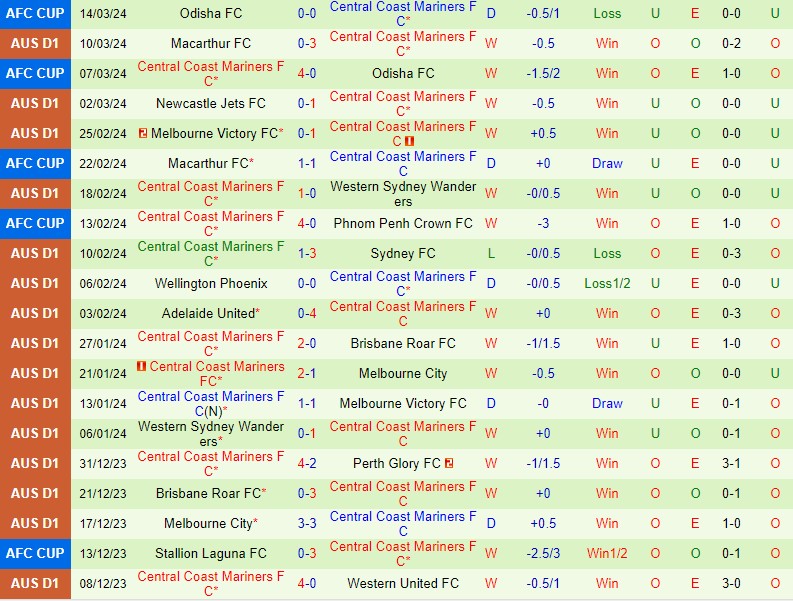
Task: Open Wellington Phoenix team link
Action: click(x=211, y=283)
